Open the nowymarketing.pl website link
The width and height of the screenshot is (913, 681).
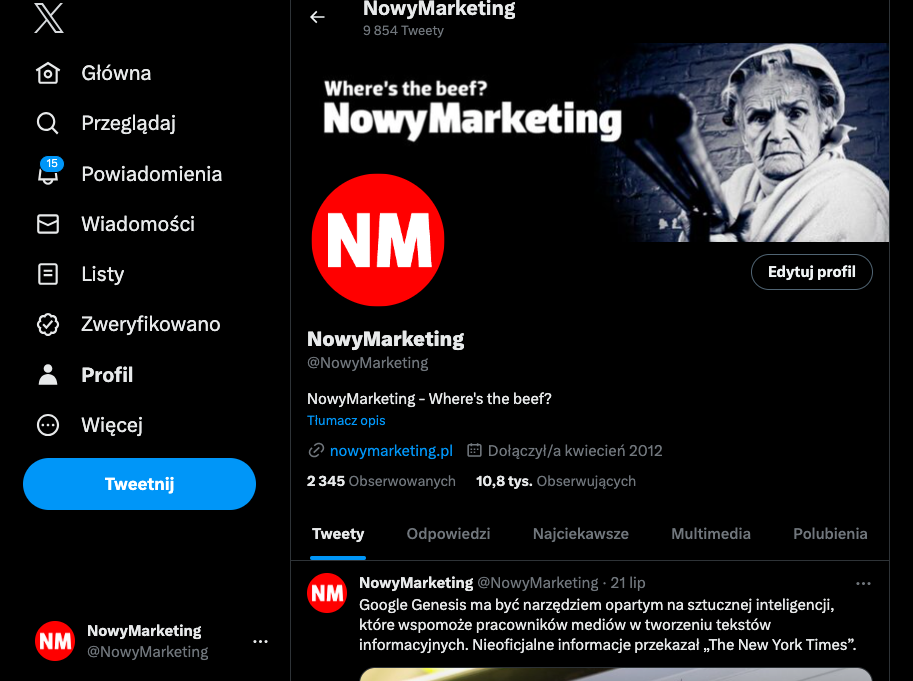391,451
